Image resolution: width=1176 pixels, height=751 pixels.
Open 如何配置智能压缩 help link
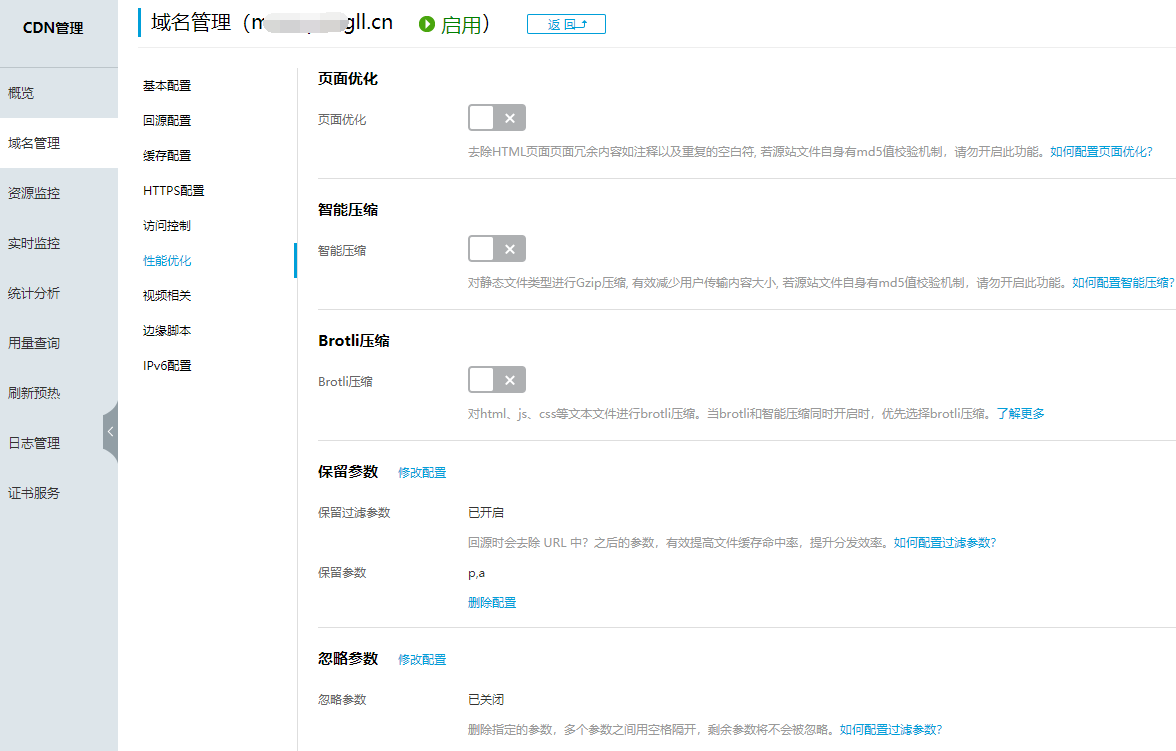(1120, 283)
